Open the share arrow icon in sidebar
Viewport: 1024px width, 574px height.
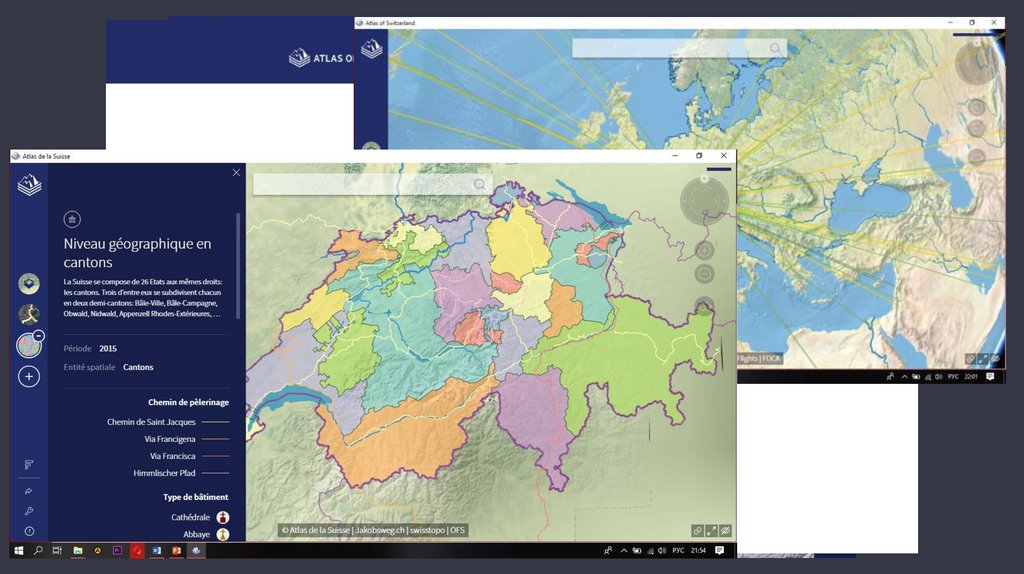pyautogui.click(x=29, y=491)
